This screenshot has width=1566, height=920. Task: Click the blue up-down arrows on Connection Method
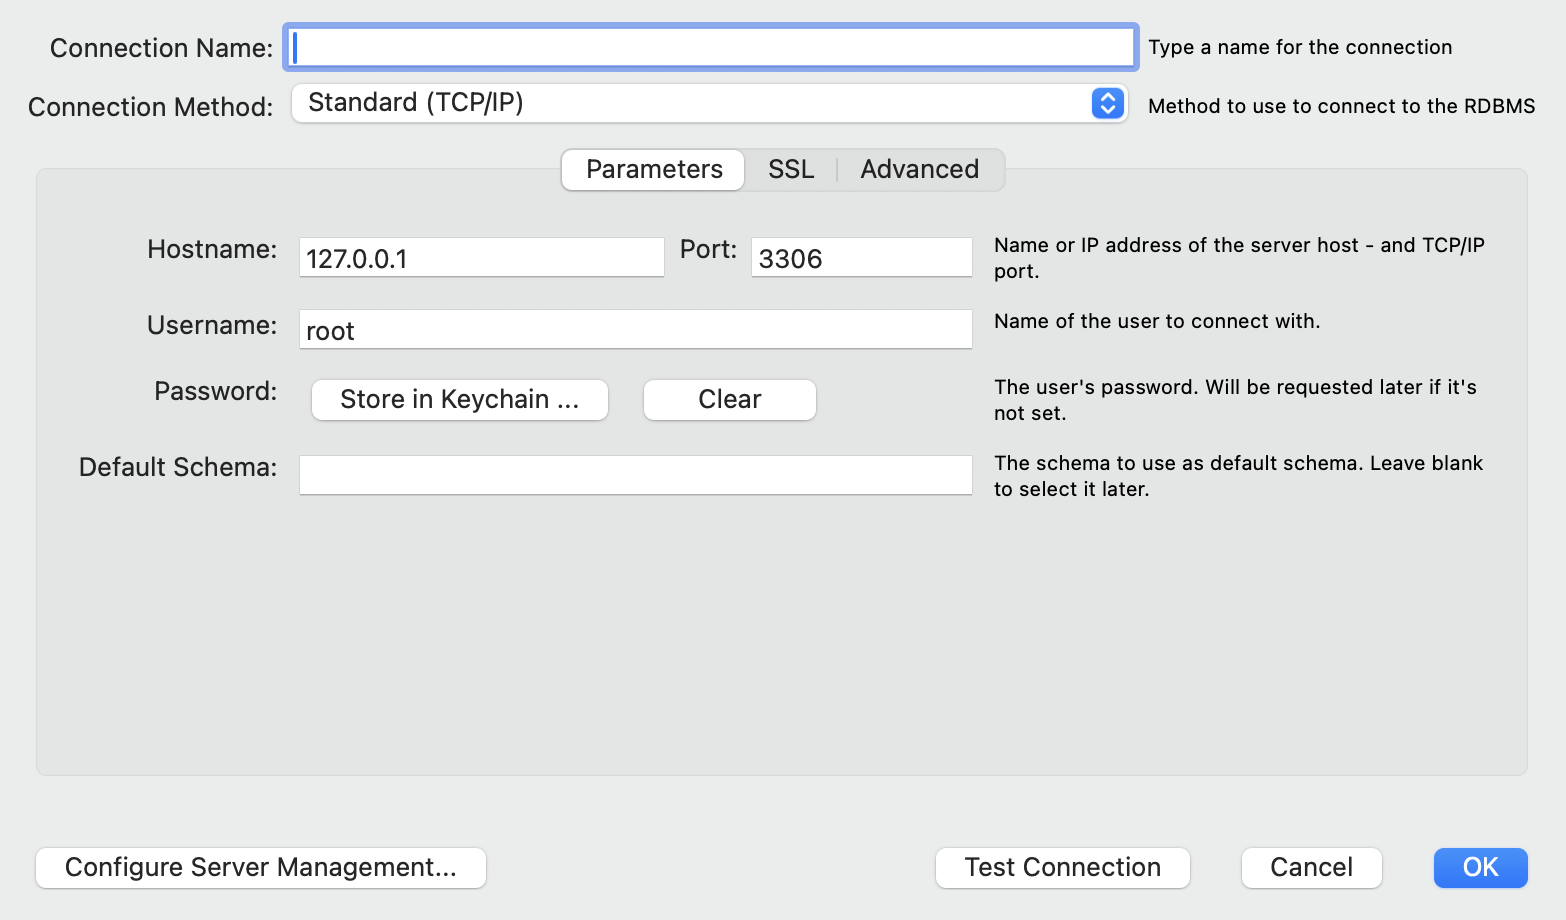(x=1107, y=103)
